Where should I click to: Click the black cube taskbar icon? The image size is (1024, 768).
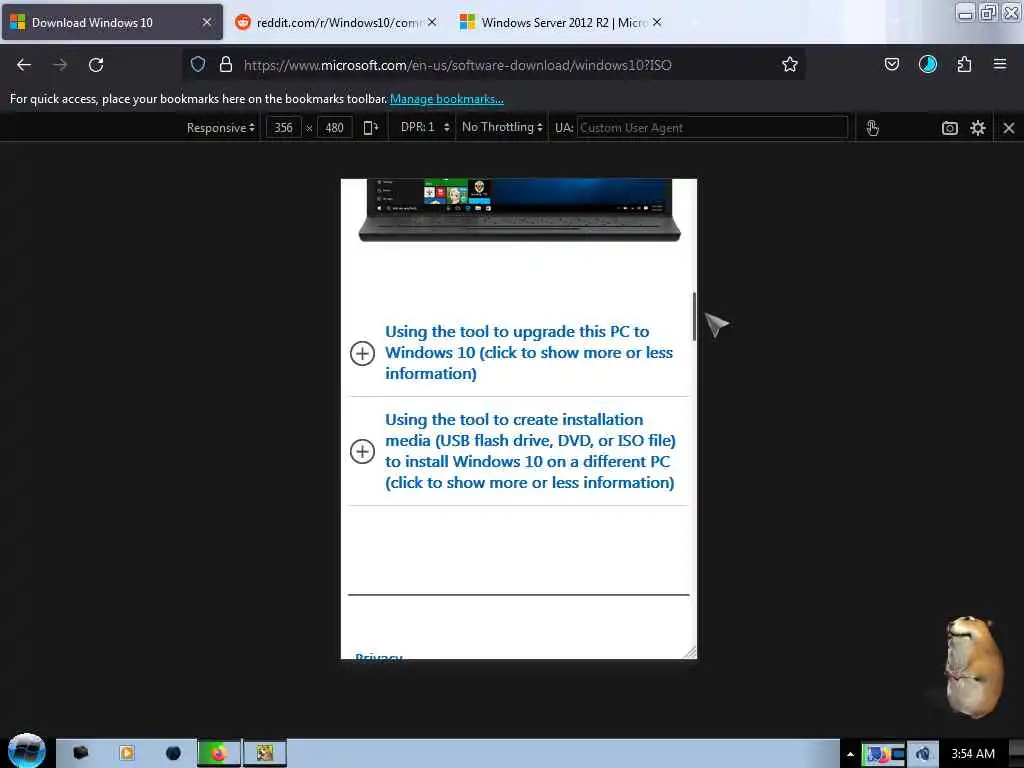(80, 753)
